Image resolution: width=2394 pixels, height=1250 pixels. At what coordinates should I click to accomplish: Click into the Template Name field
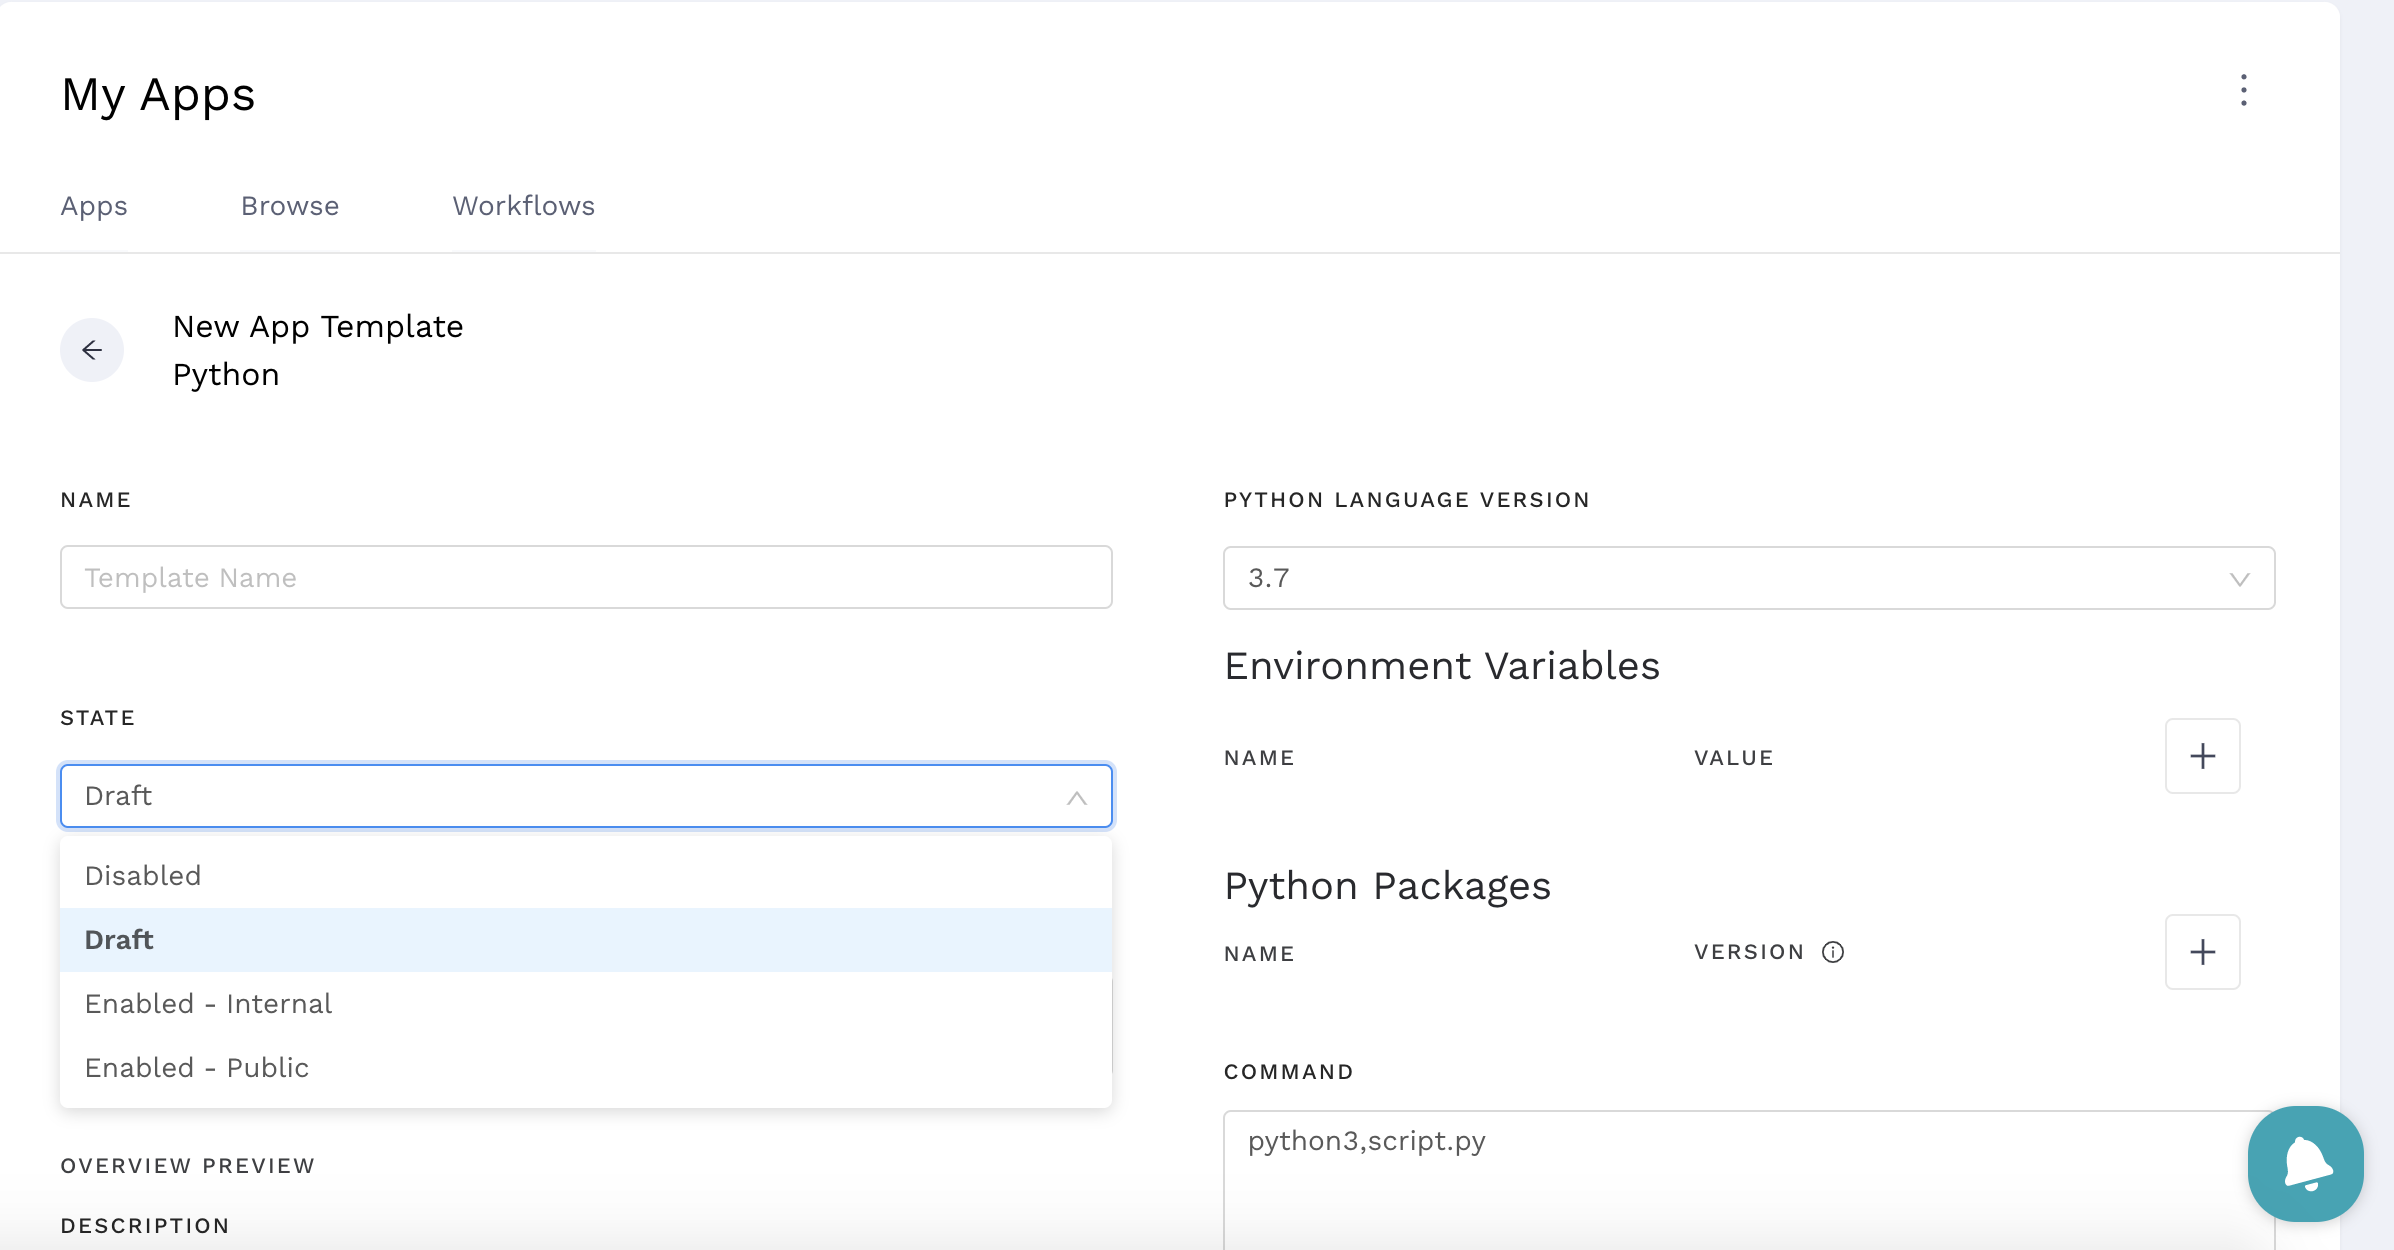tap(585, 578)
